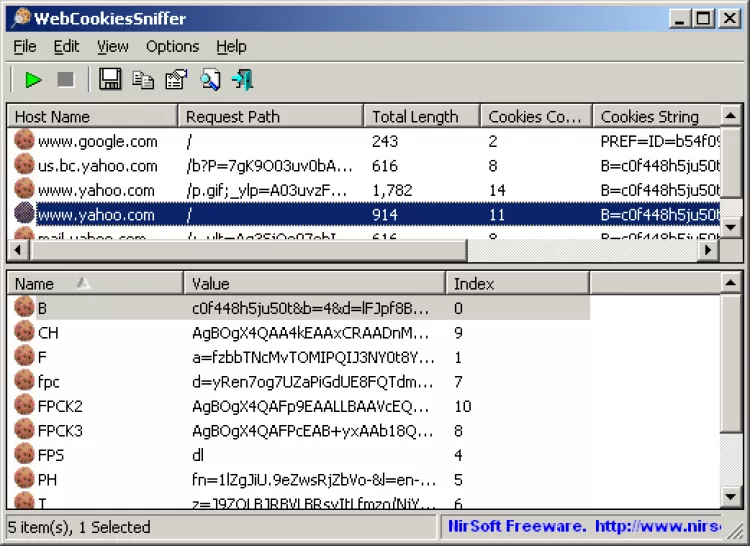The height and width of the screenshot is (546, 750).
Task: Click cookie icon of B cookie row
Action: click(x=24, y=307)
